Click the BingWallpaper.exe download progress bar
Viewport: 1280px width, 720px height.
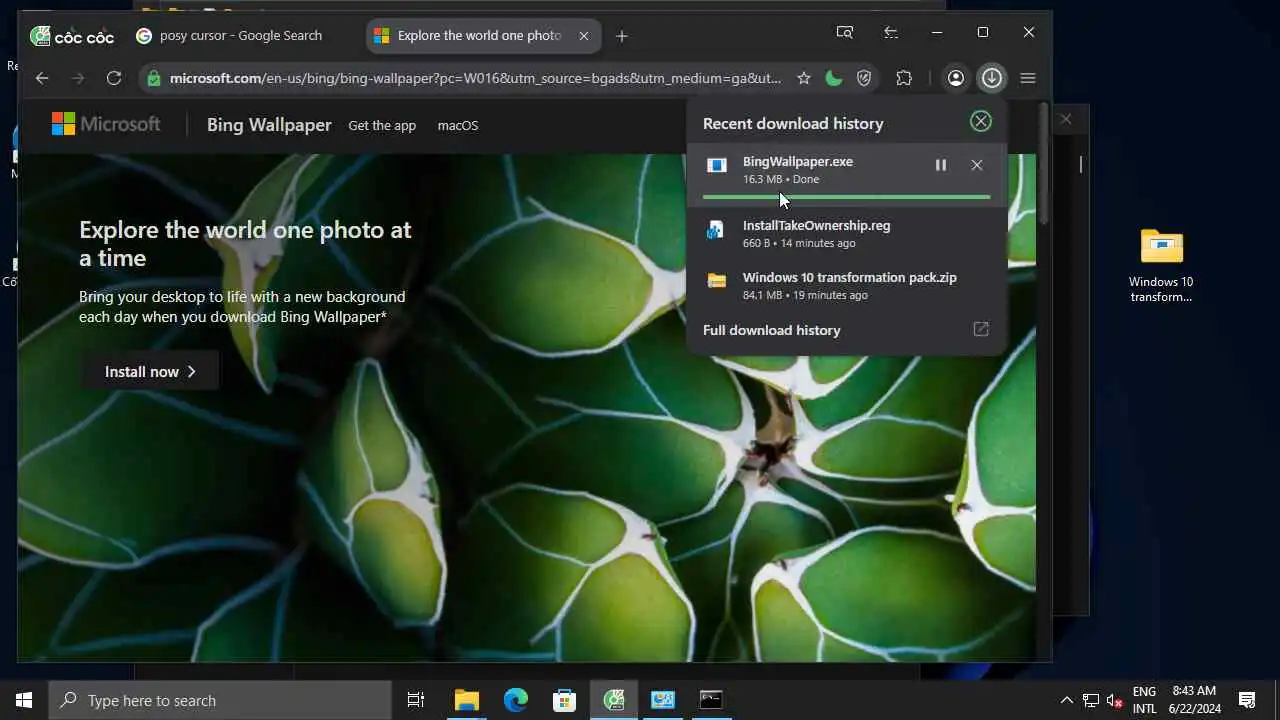pos(846,197)
